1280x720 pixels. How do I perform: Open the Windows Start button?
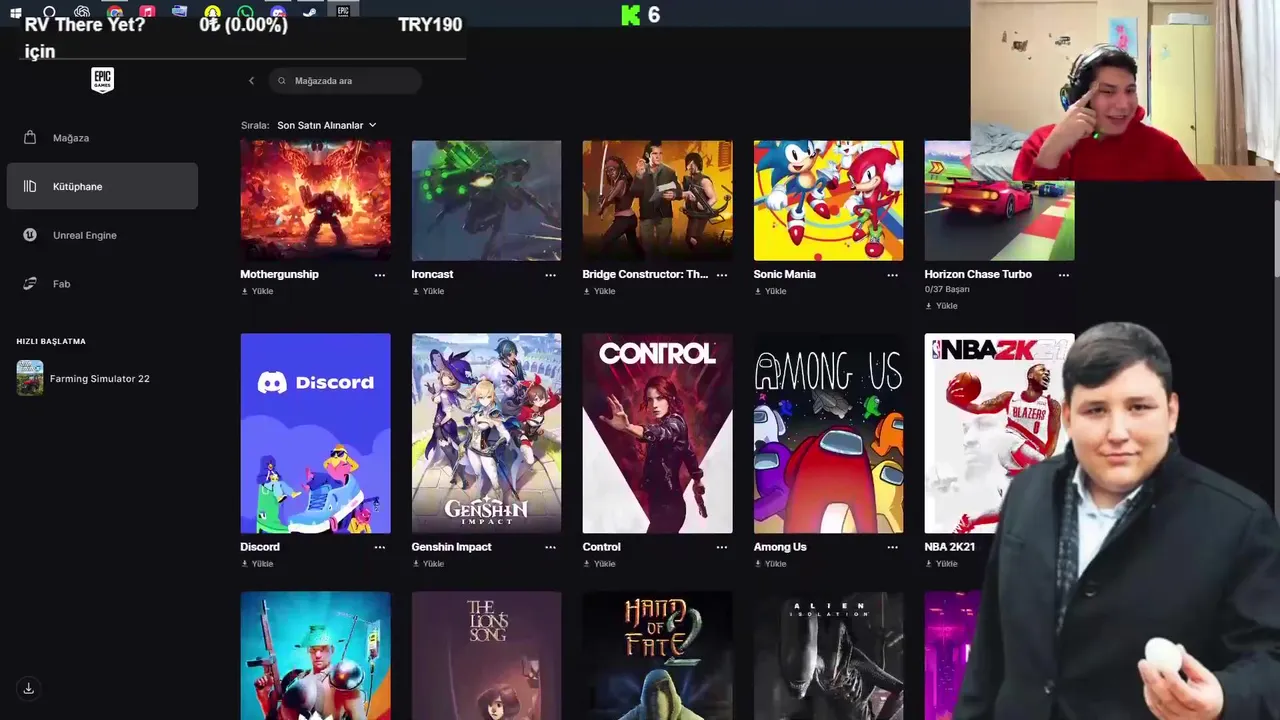(x=16, y=12)
